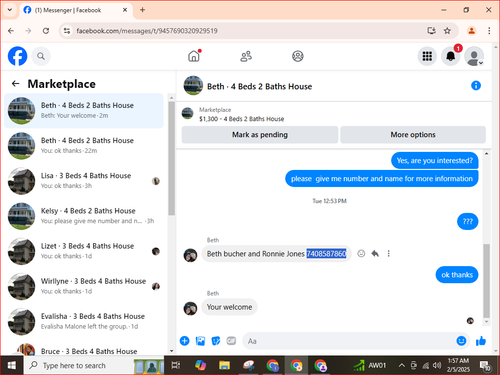Go to Home feed icon
This screenshot has height=375, width=500.
pyautogui.click(x=194, y=56)
